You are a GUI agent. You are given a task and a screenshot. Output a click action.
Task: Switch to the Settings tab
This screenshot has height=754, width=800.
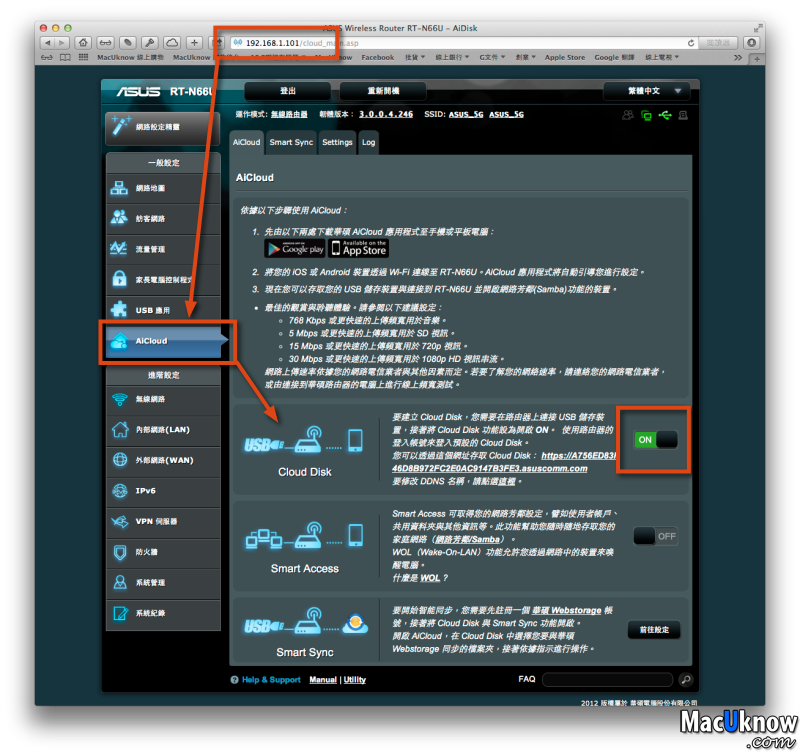[x=337, y=143]
